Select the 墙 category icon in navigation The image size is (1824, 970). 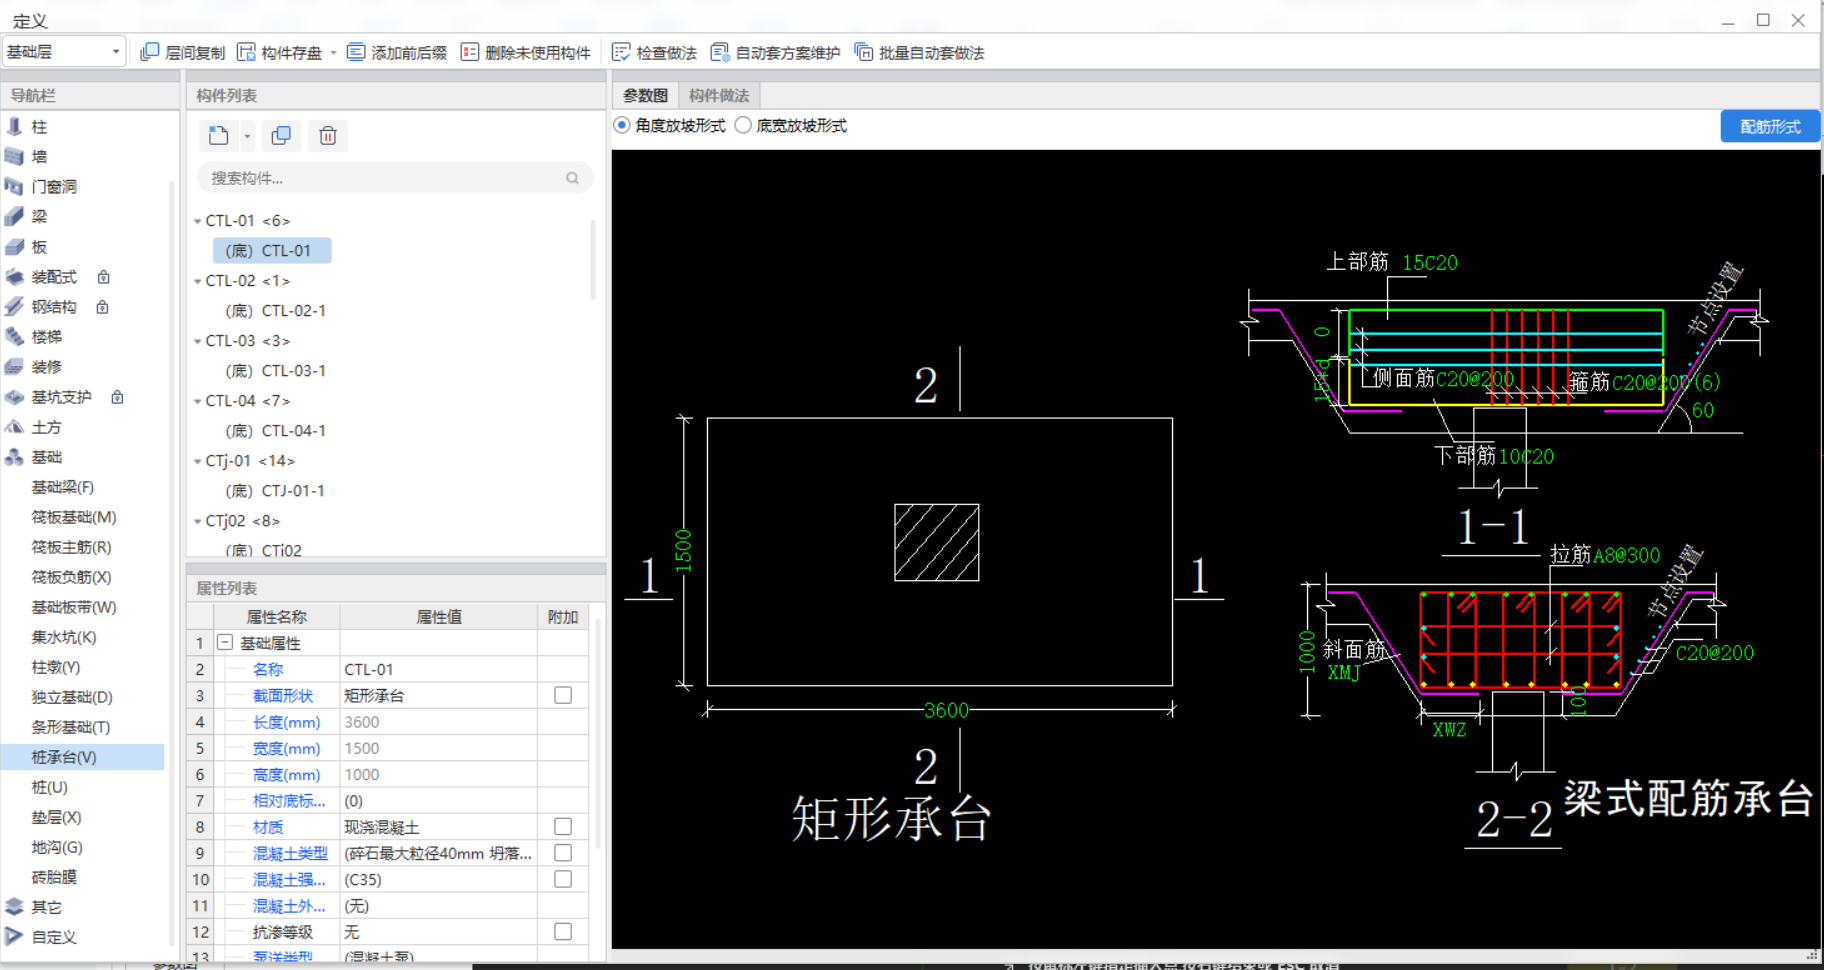tap(14, 156)
